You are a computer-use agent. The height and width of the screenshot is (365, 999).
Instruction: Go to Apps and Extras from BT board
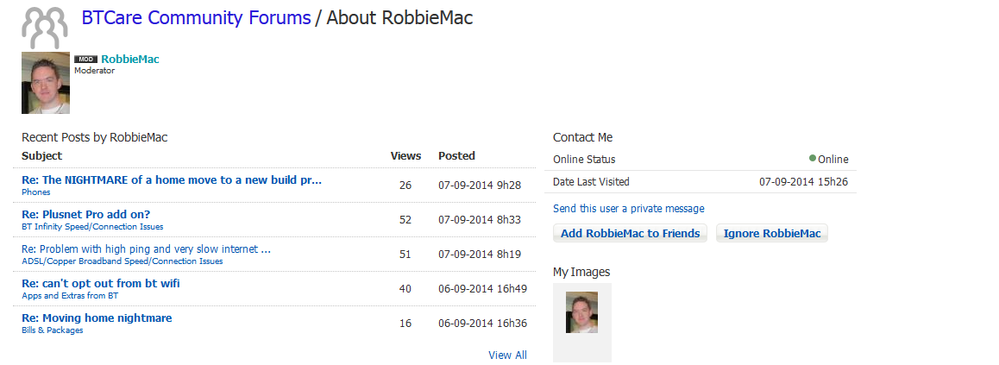[70, 296]
